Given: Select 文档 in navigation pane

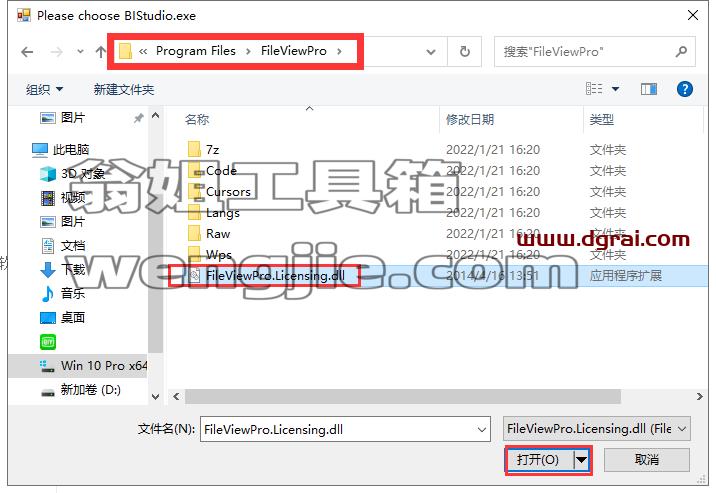Looking at the screenshot, I should point(63,246).
